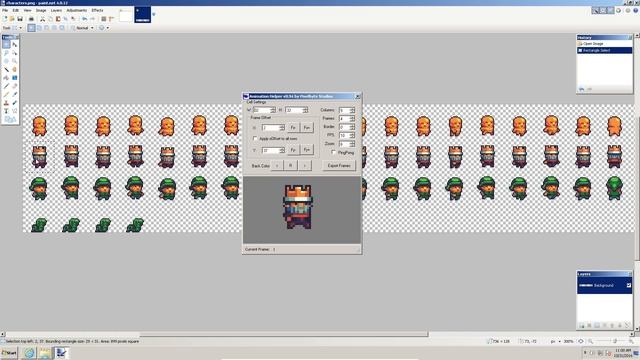640x360 pixels.
Task: Select the Pencil tool
Action: tap(6, 94)
